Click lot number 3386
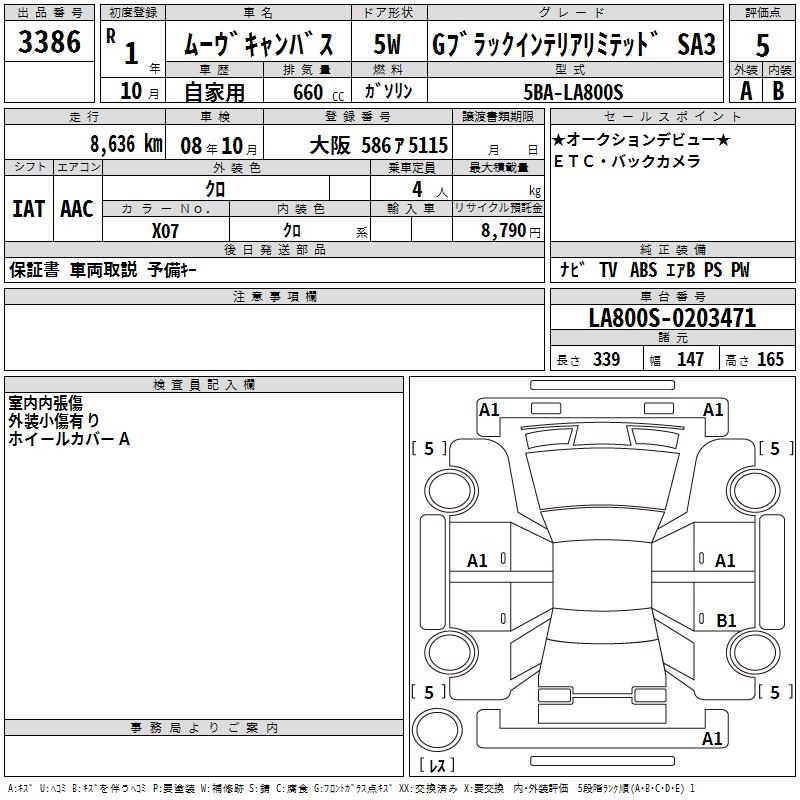The height and width of the screenshot is (800, 800). tap(49, 41)
